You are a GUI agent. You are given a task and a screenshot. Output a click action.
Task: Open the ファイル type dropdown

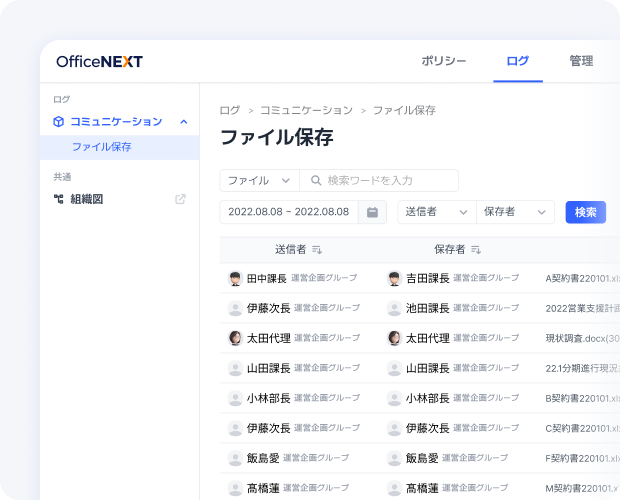click(259, 181)
